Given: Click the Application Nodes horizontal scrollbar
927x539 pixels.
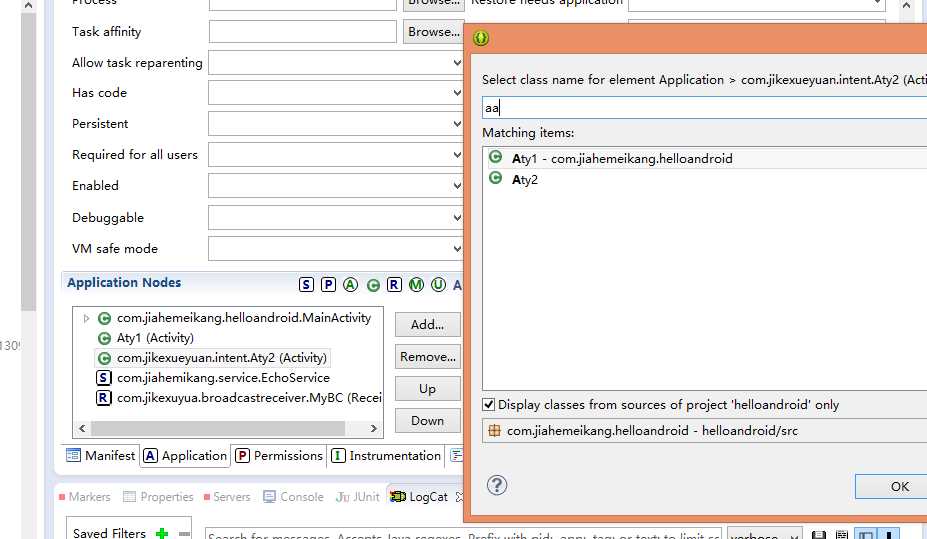Looking at the screenshot, I should tap(218, 428).
